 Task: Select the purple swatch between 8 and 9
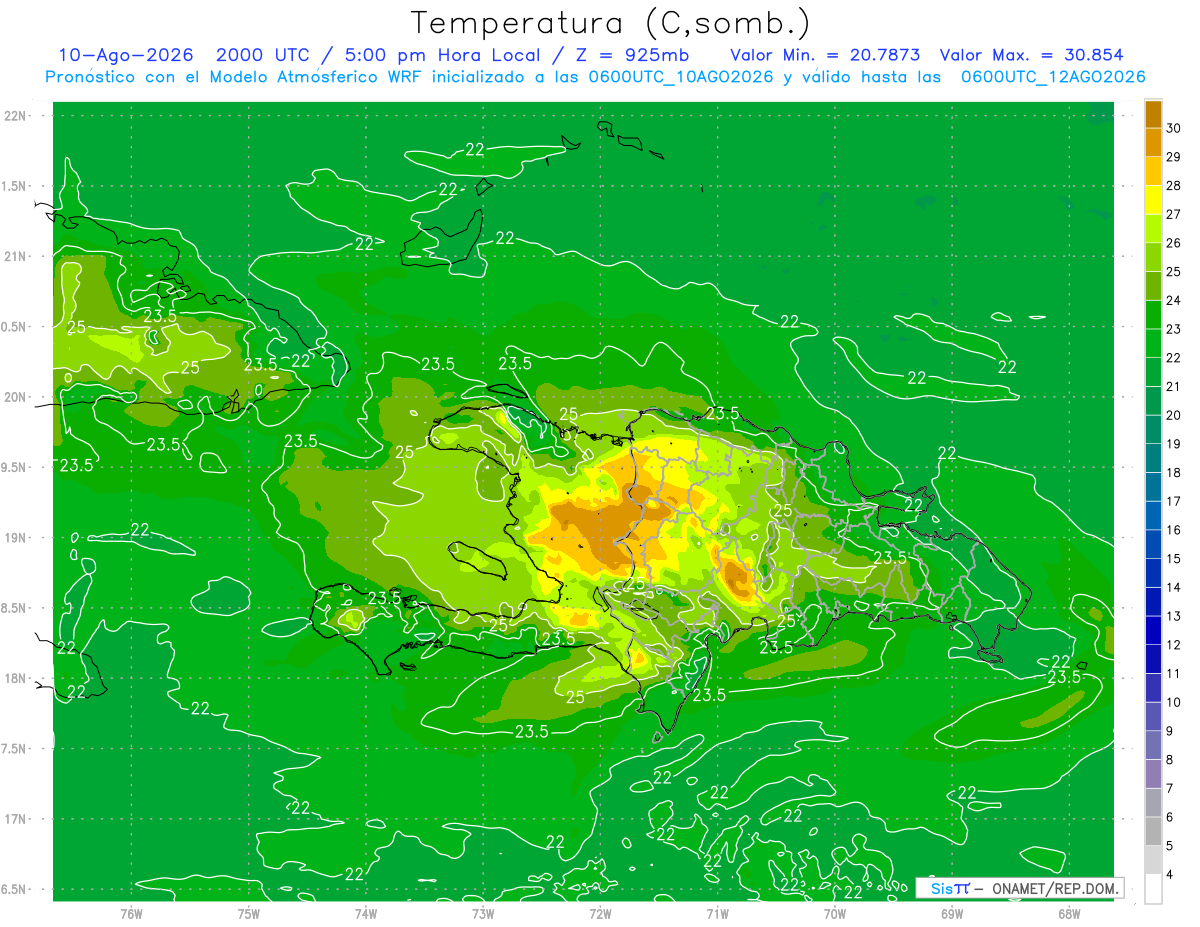click(1153, 746)
